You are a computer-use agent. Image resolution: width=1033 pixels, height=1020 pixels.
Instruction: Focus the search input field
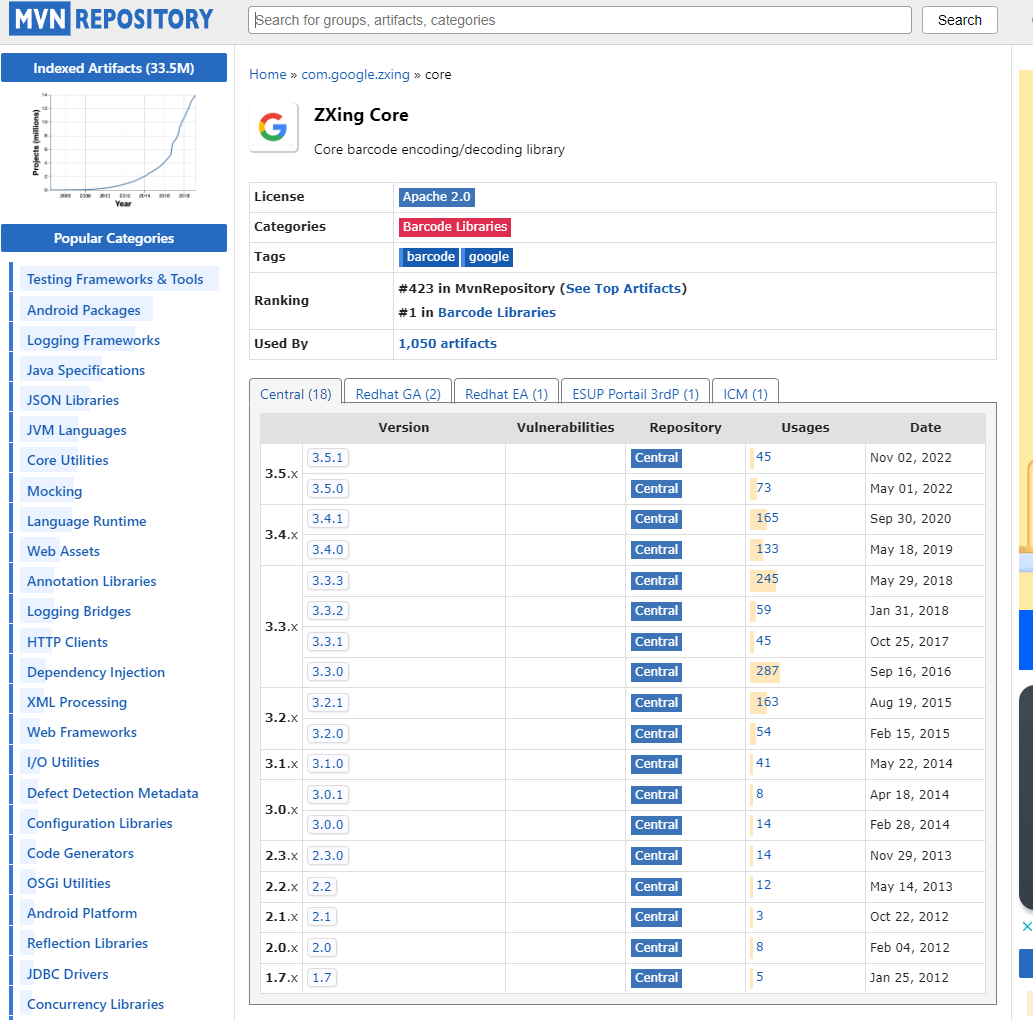coord(579,20)
